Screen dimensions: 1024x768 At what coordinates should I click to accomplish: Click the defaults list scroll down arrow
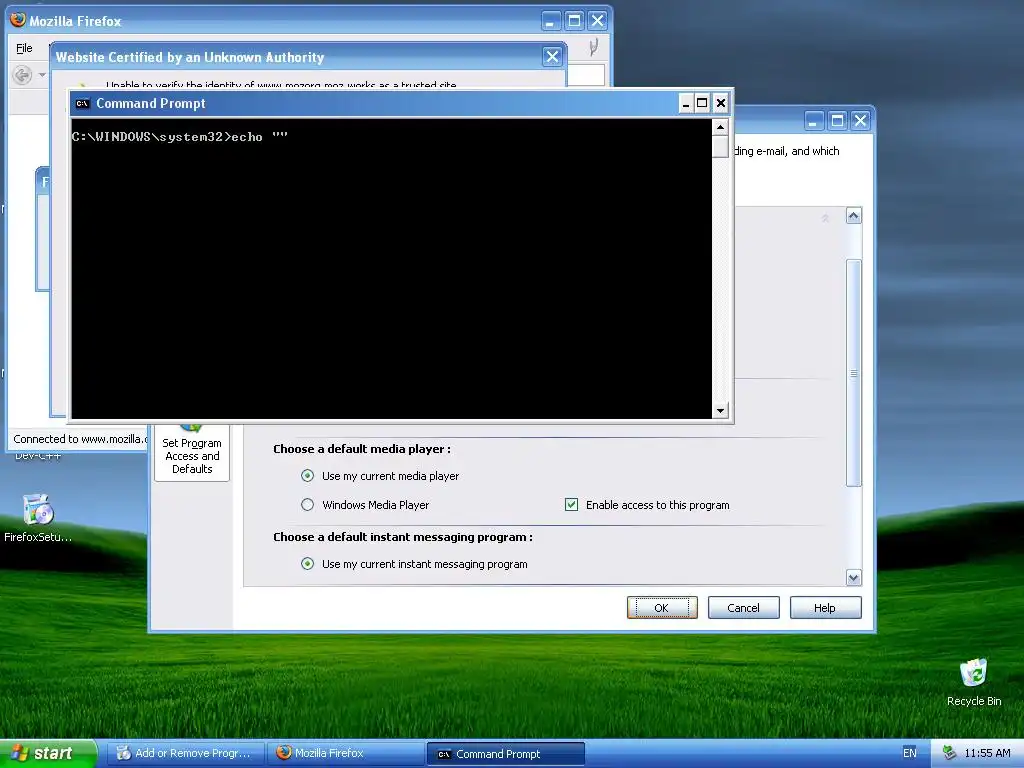[854, 577]
